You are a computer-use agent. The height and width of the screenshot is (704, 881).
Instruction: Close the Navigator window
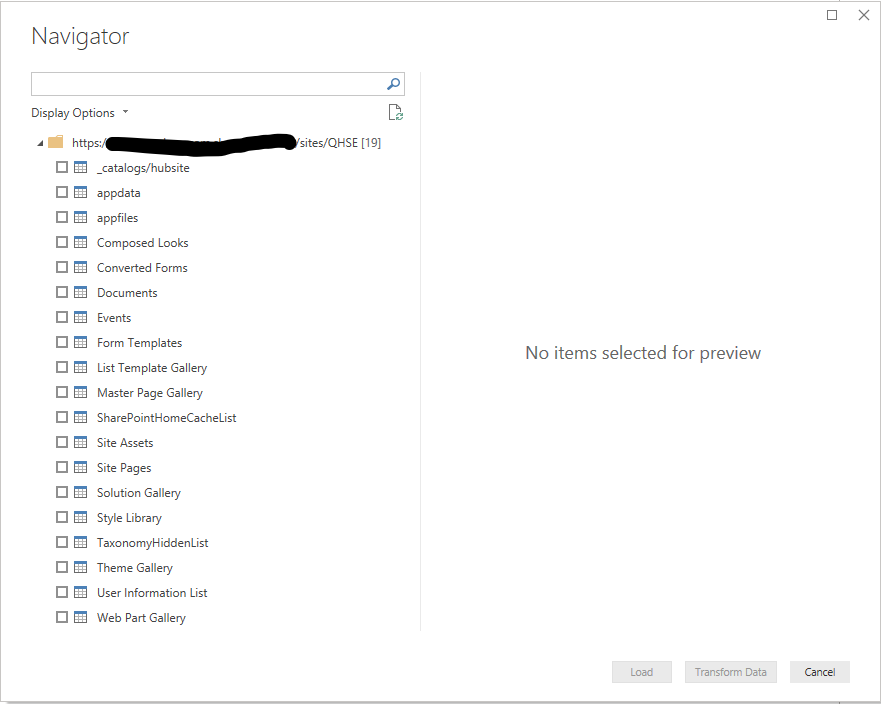(x=864, y=15)
